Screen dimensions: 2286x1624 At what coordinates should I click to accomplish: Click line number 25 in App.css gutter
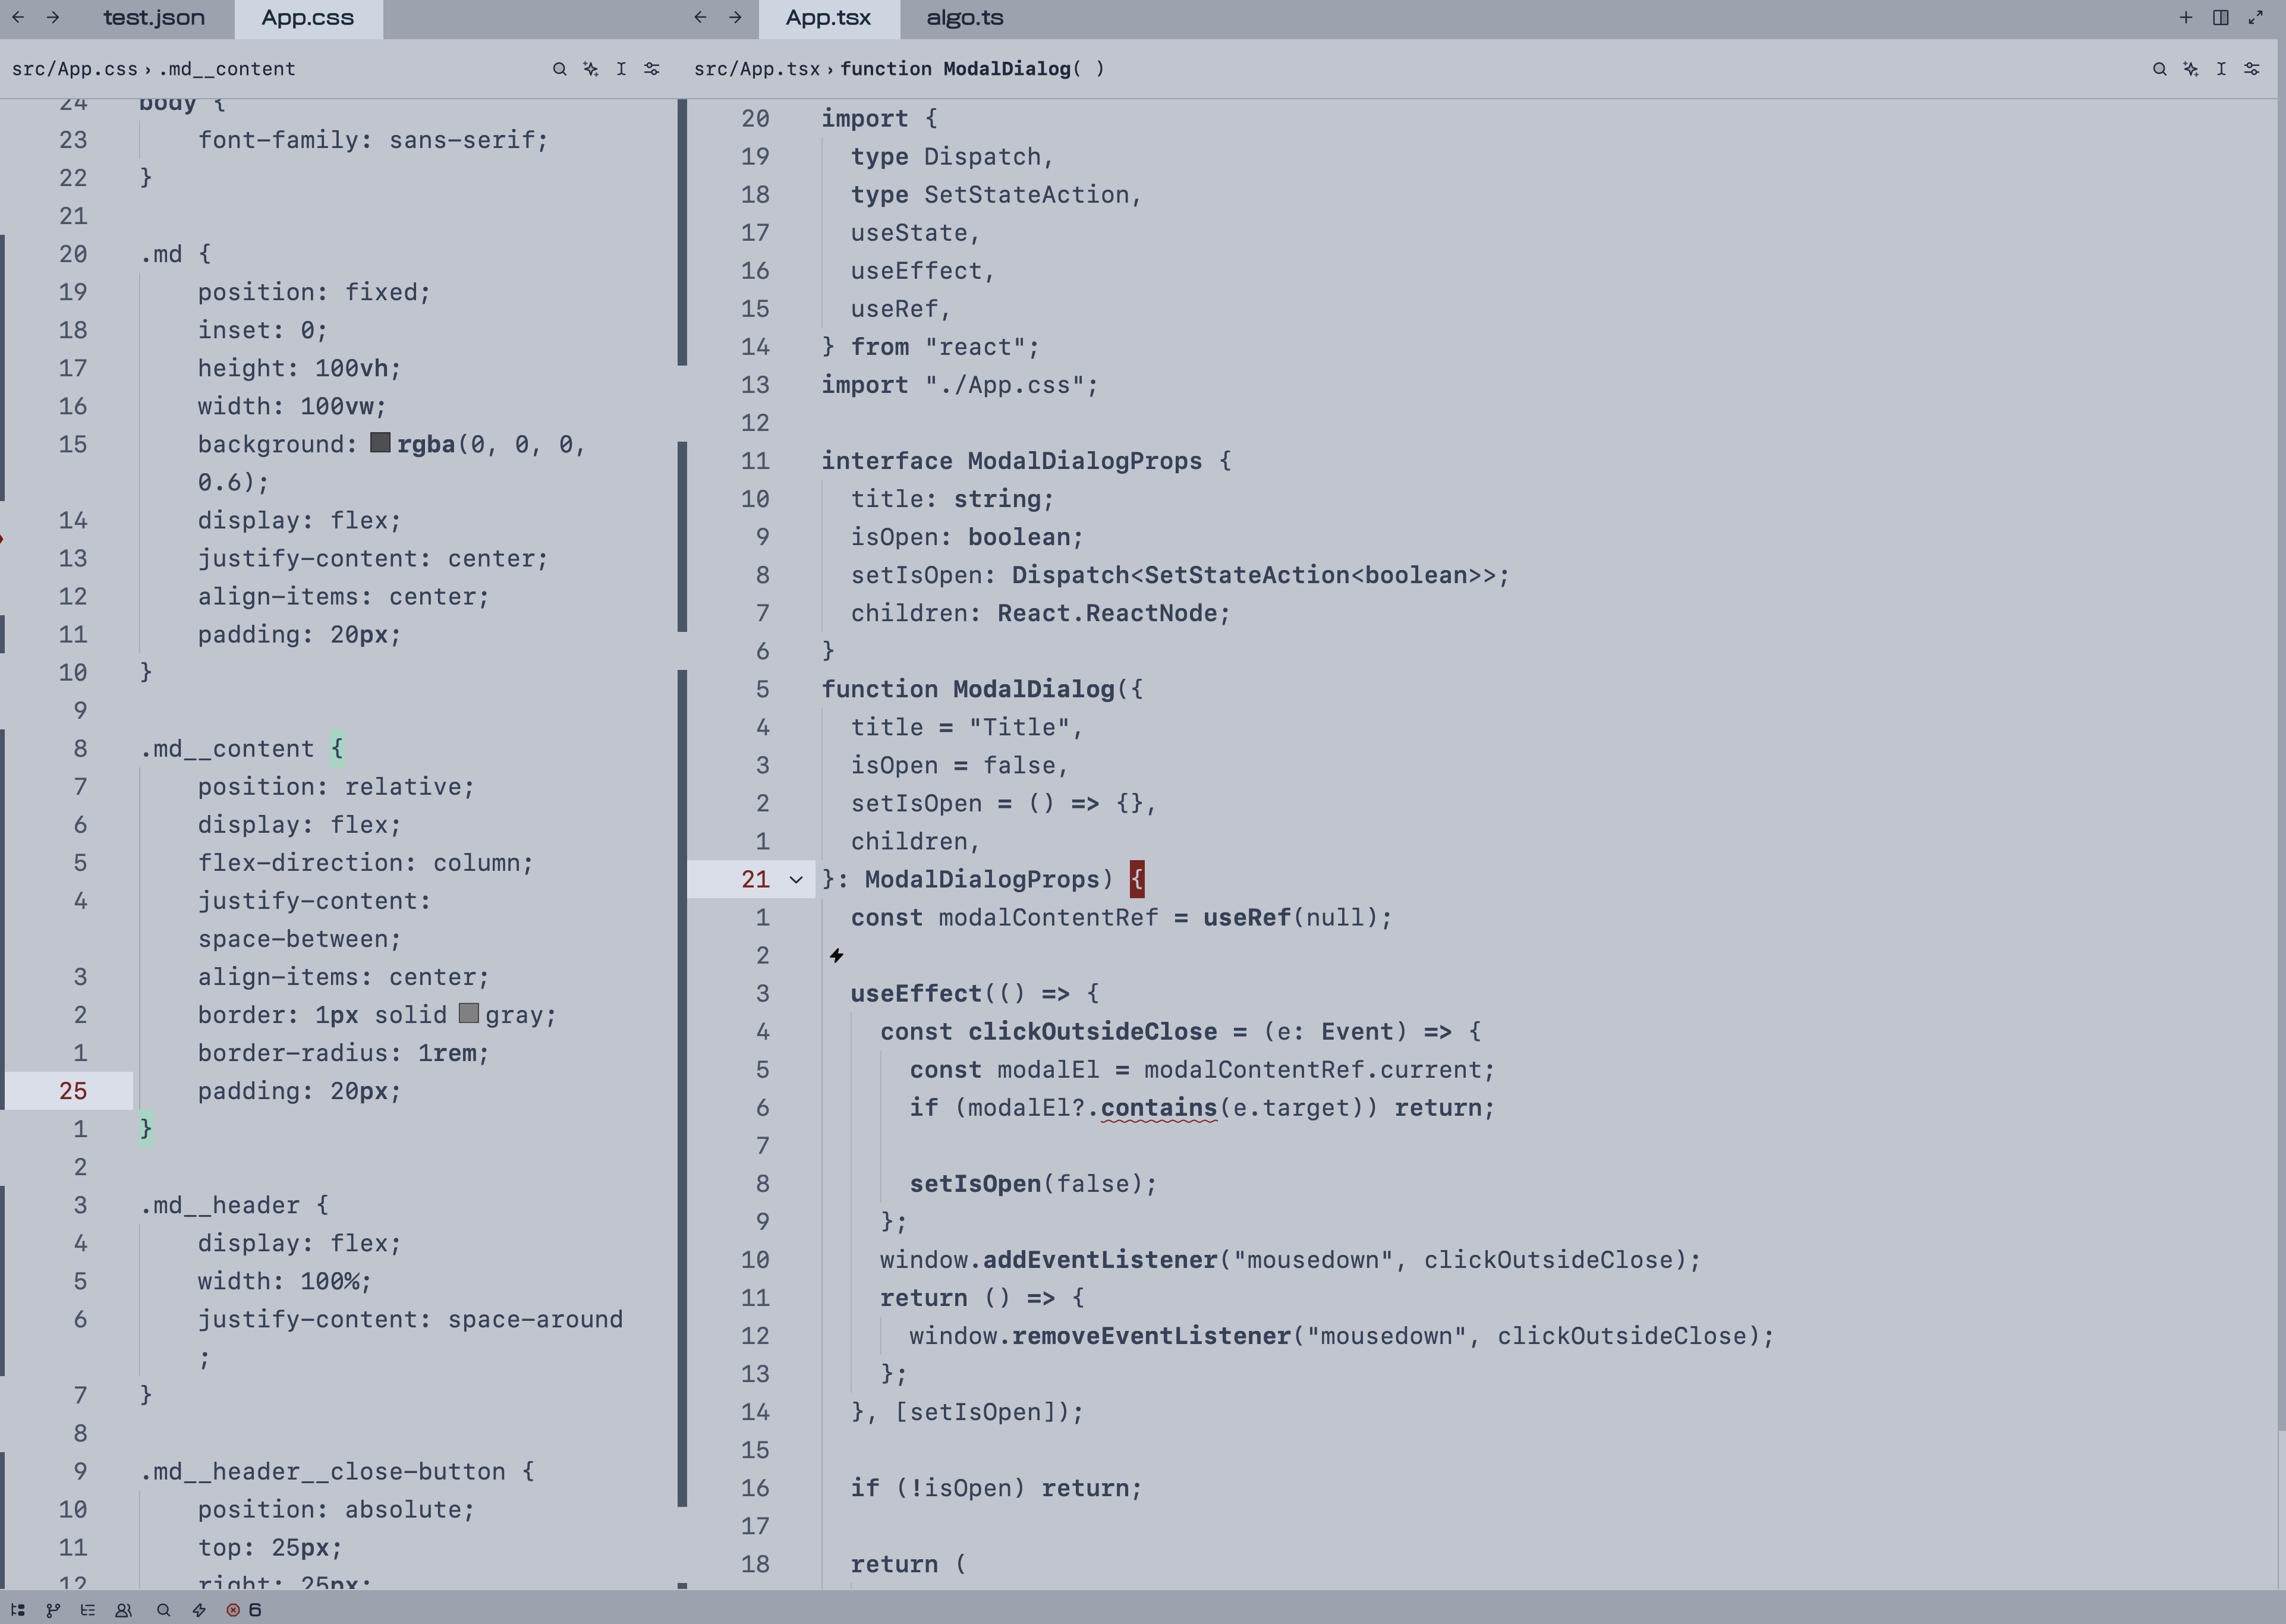tap(73, 1091)
